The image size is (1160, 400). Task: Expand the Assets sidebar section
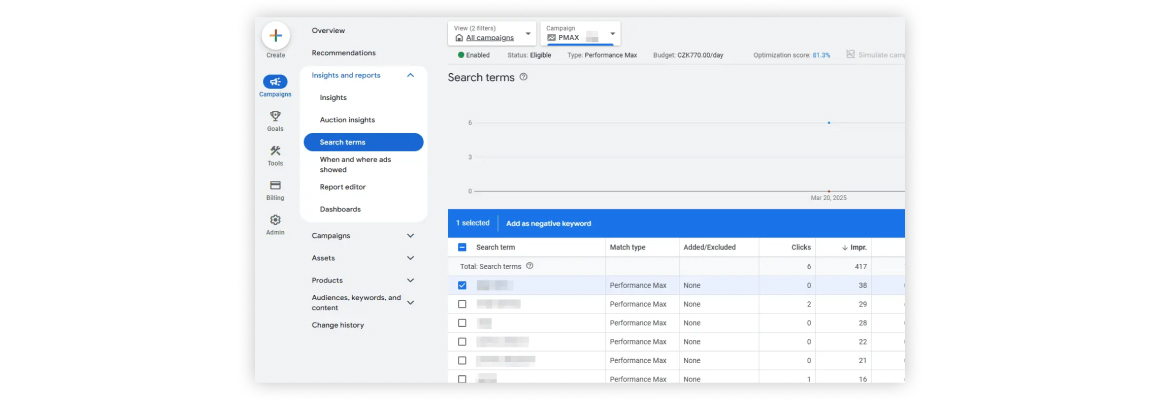pos(411,258)
